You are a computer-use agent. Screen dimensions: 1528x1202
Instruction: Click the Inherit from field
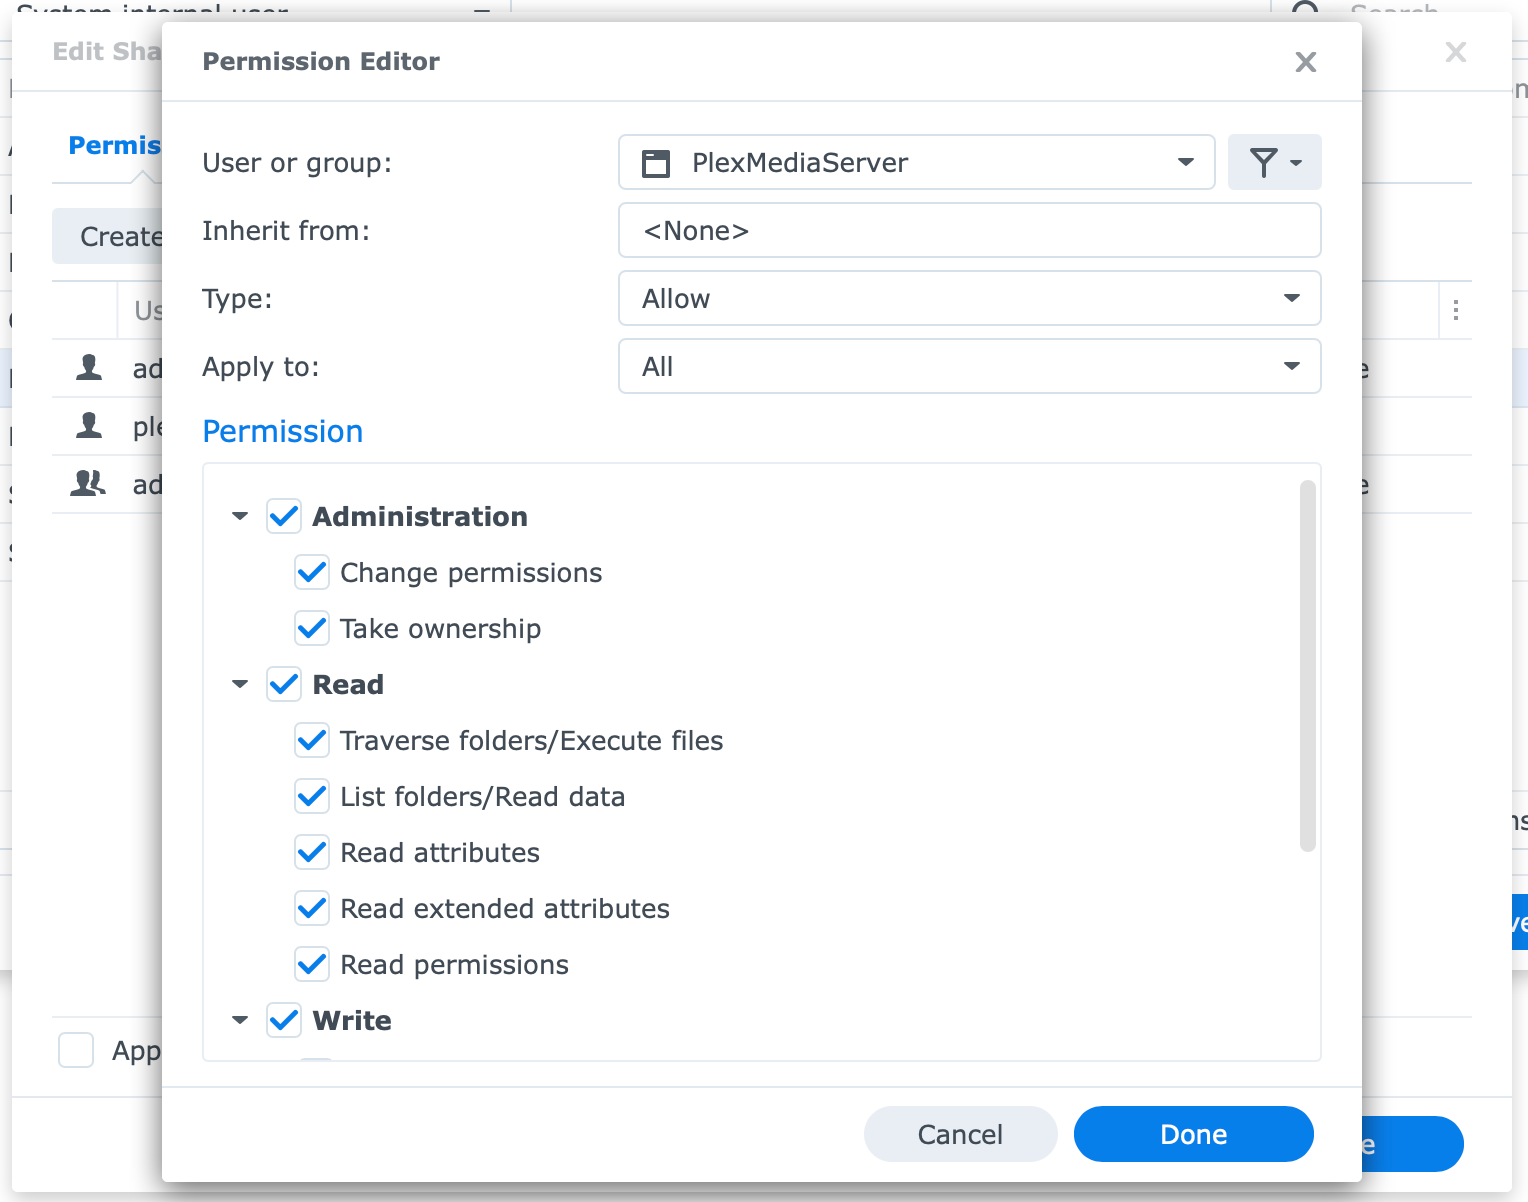click(x=970, y=230)
